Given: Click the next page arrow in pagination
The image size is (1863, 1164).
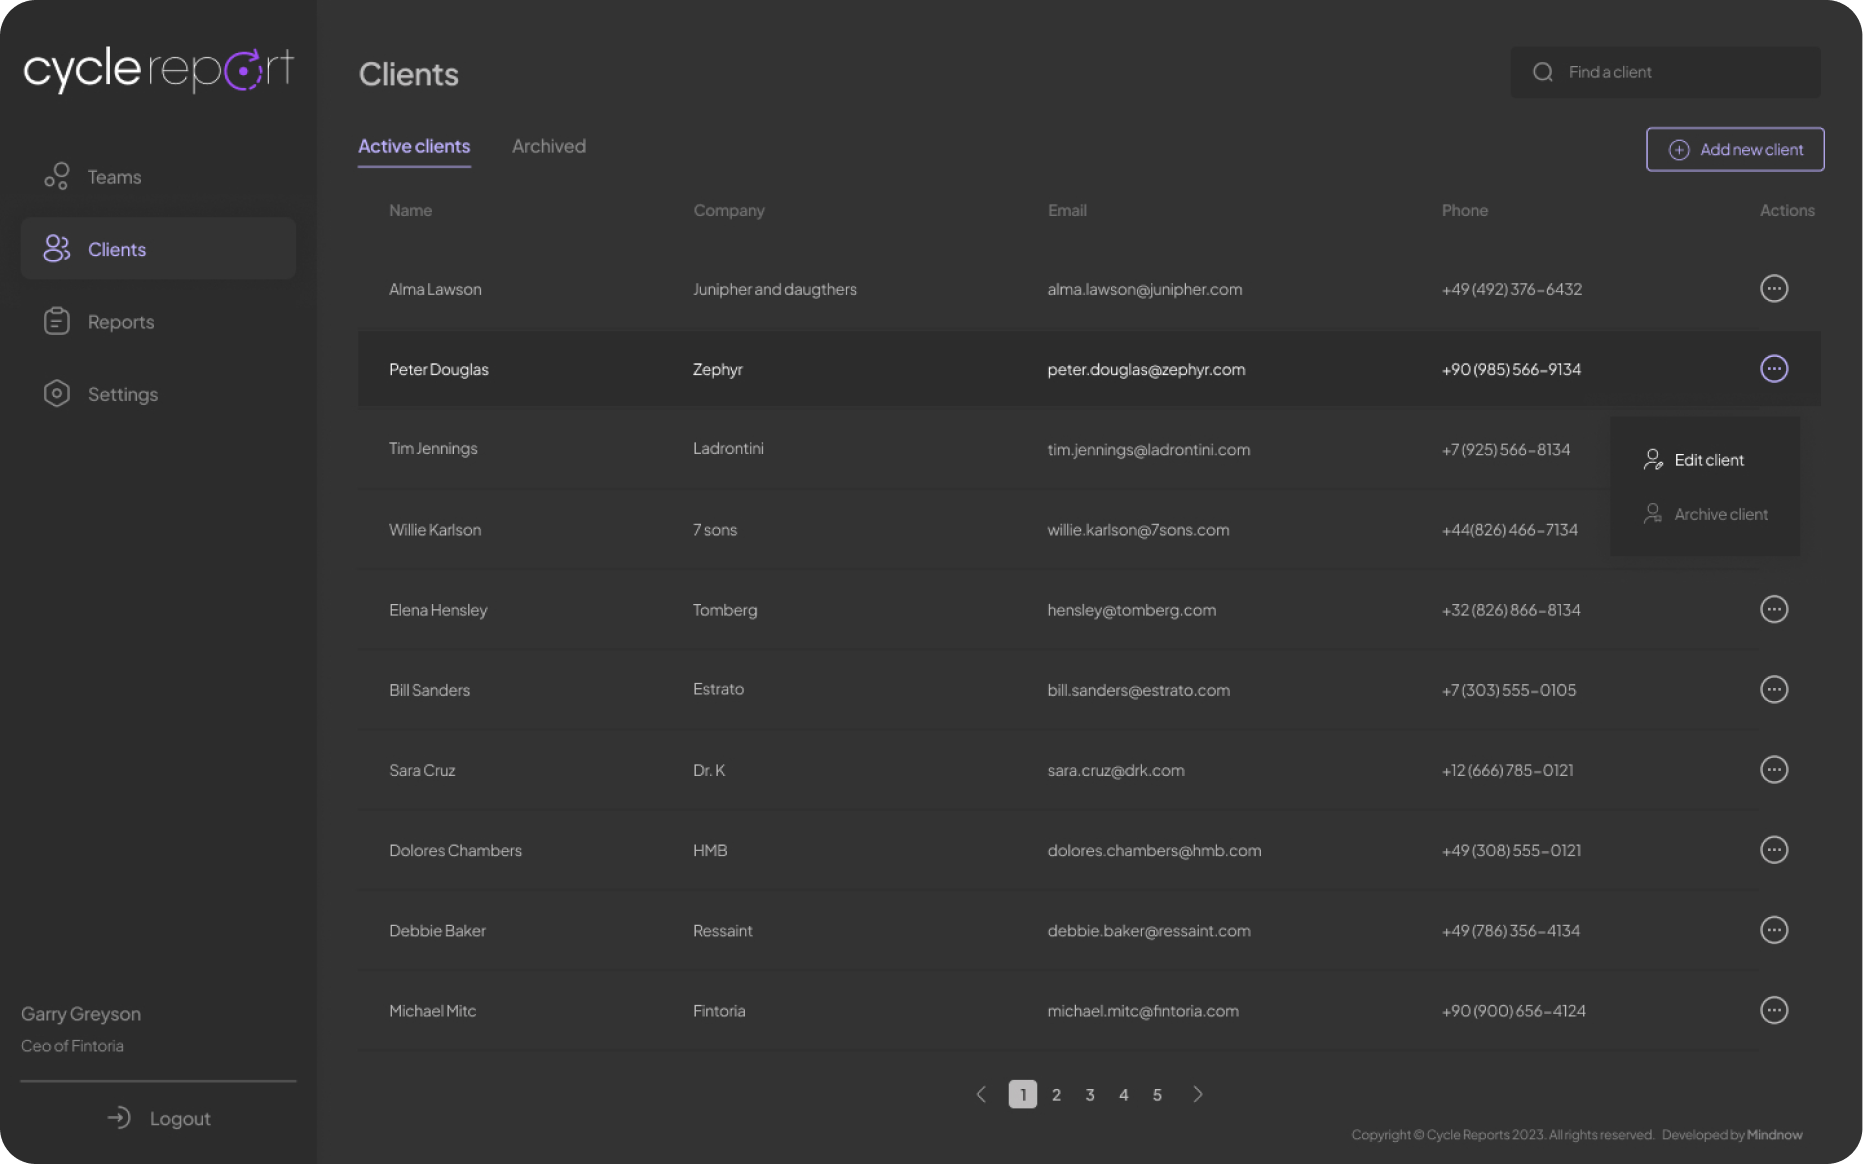Looking at the screenshot, I should (1197, 1095).
